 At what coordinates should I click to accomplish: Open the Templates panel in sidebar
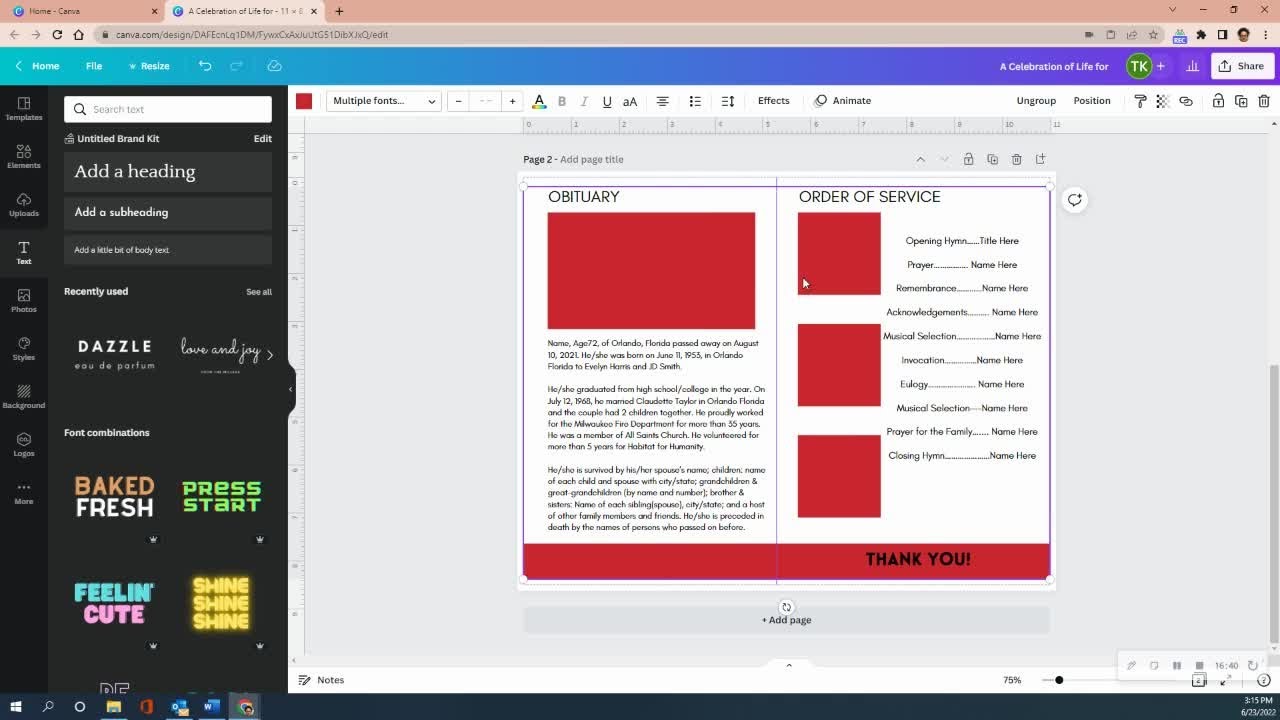[x=24, y=108]
